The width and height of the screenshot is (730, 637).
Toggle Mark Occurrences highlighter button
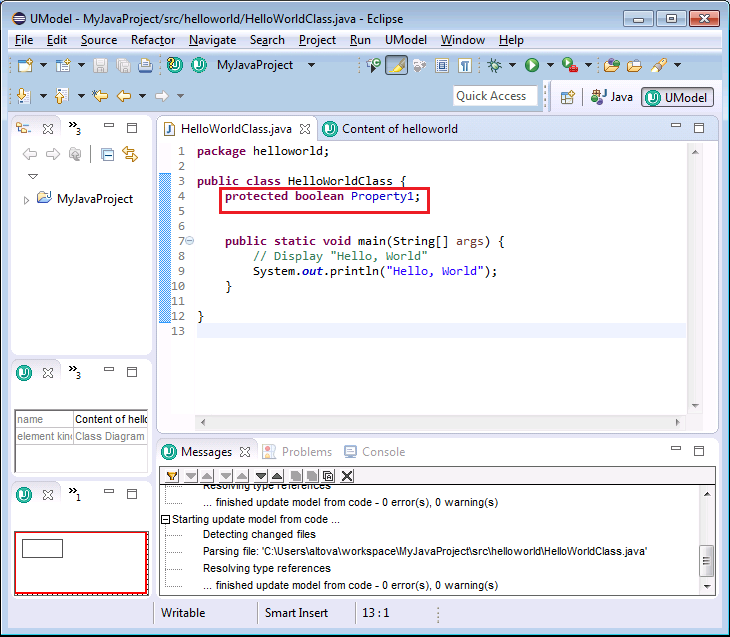(396, 65)
